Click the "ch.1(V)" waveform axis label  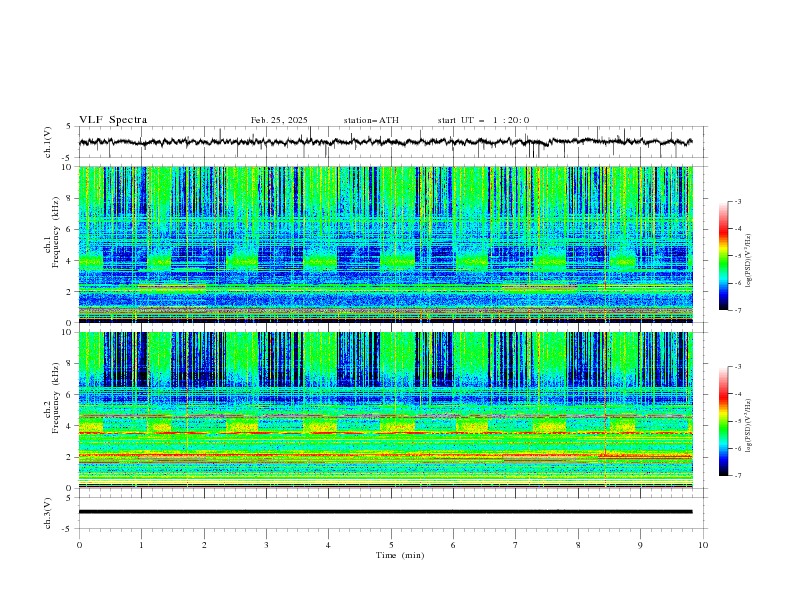pyautogui.click(x=48, y=142)
